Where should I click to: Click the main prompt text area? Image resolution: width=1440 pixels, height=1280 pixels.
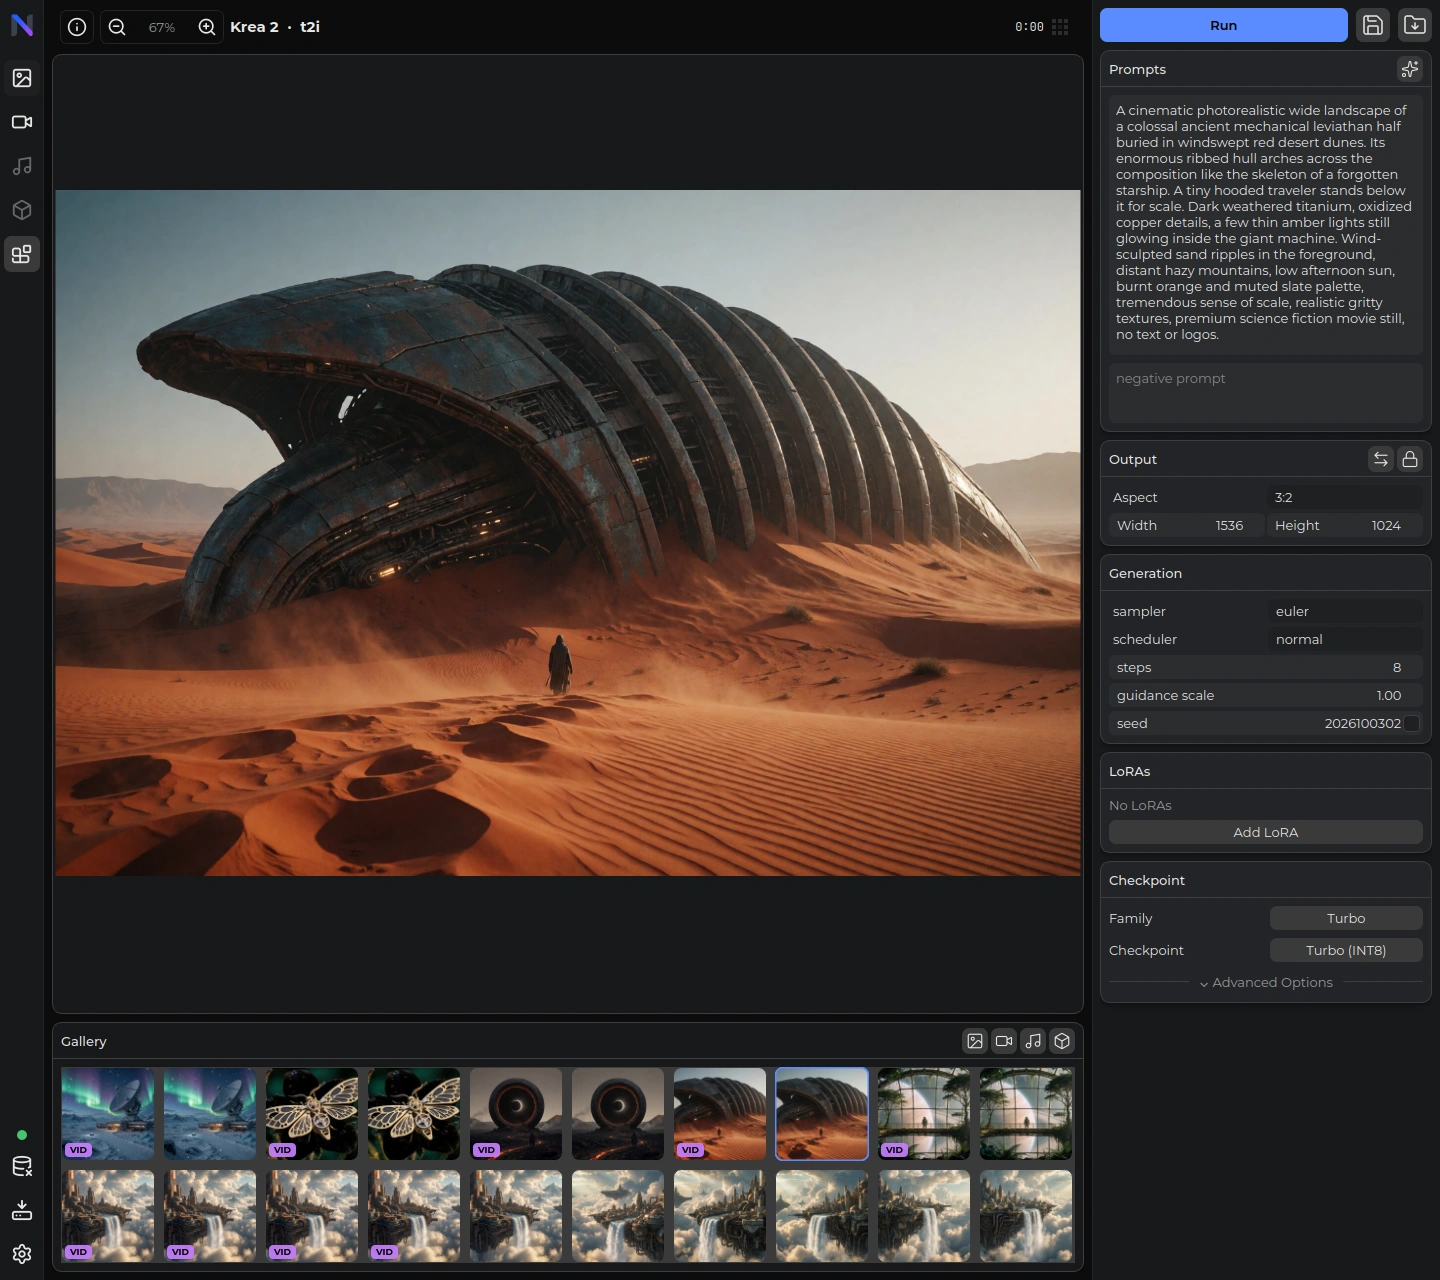pos(1266,224)
